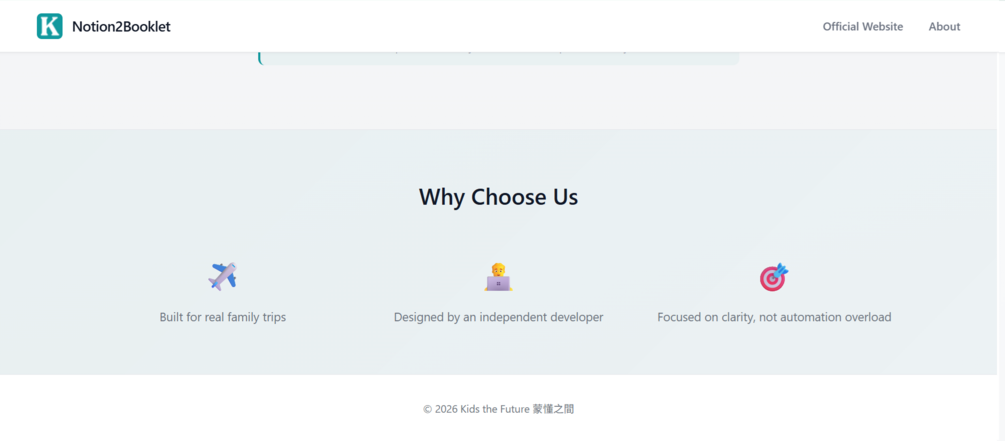Click the Chinese text 蒙懂之間 in footer
Screen dimensions: 1005x441
tap(553, 409)
